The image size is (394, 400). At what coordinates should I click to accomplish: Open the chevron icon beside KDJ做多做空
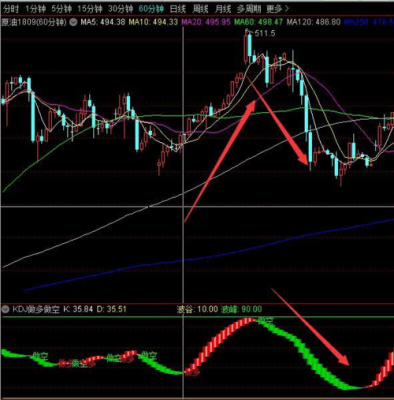pyautogui.click(x=5, y=309)
